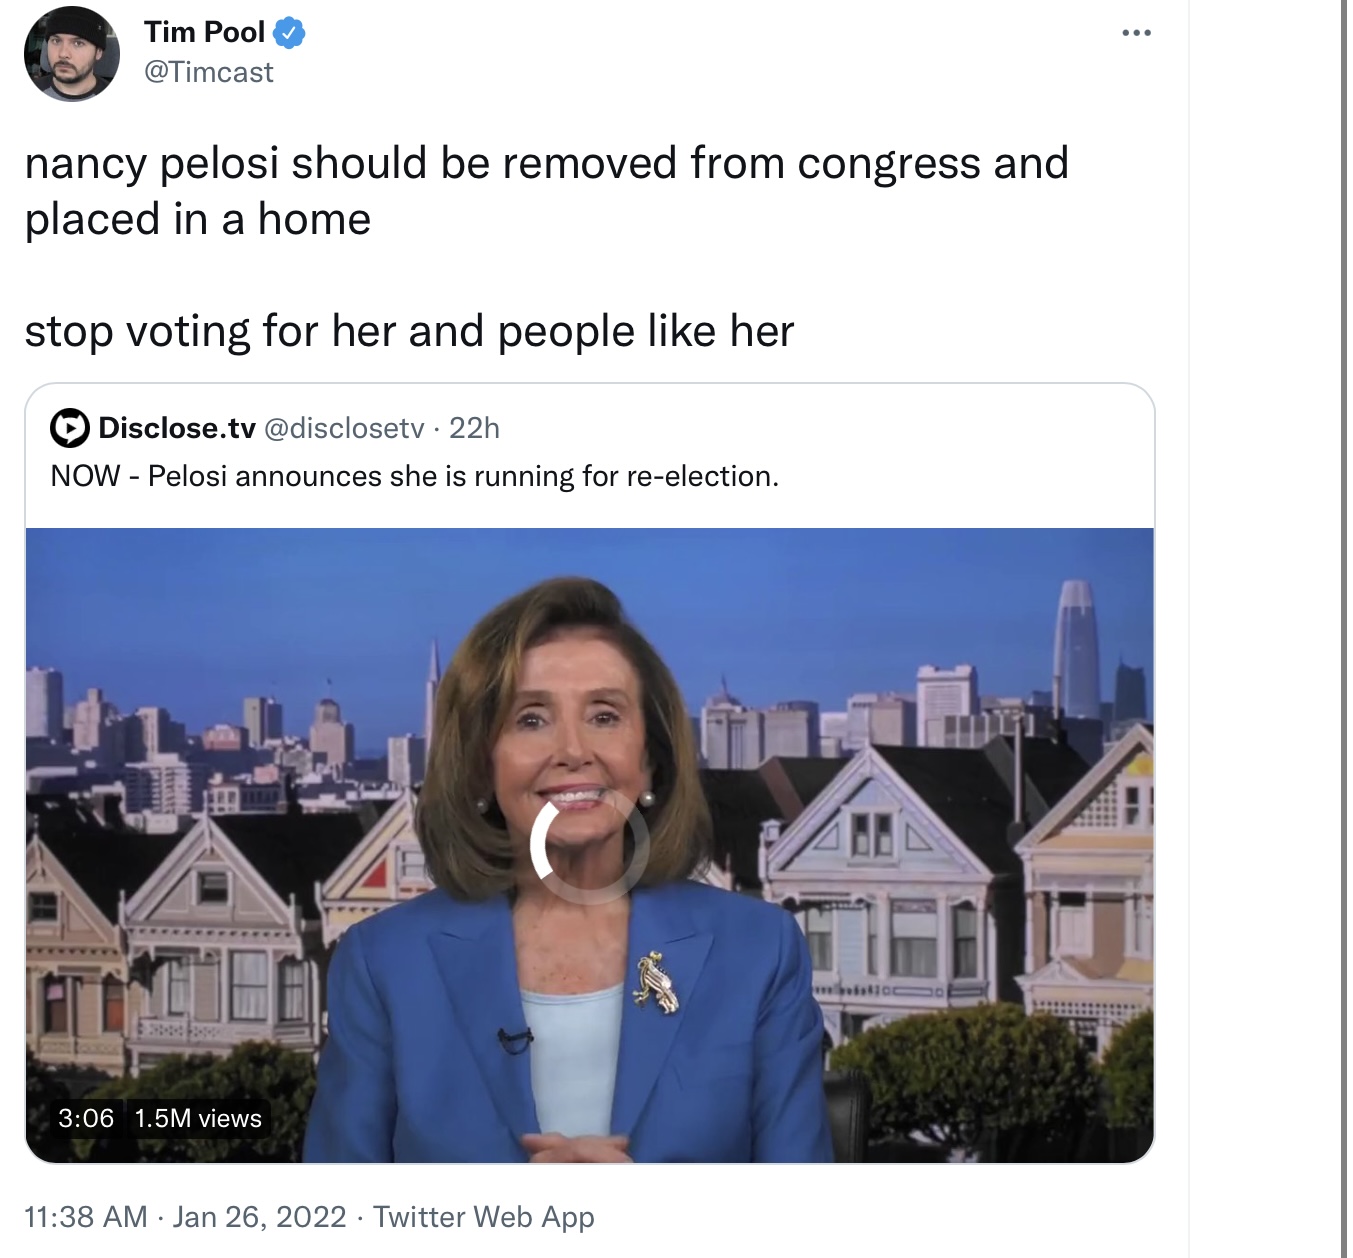
Task: Click the loading spinner on the video
Action: 588,845
